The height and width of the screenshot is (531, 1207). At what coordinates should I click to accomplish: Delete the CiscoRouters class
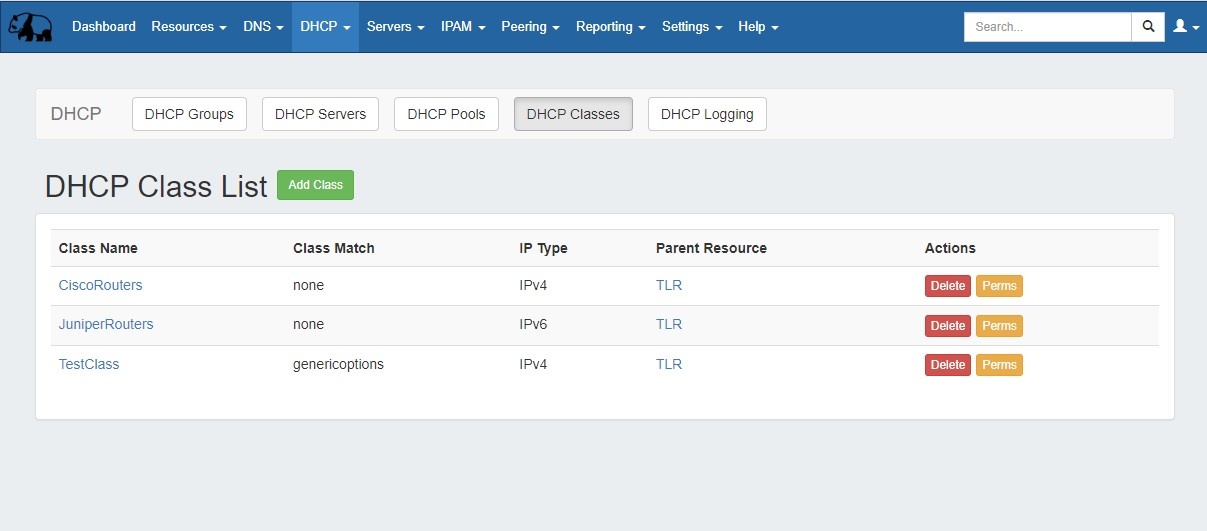[x=947, y=286]
